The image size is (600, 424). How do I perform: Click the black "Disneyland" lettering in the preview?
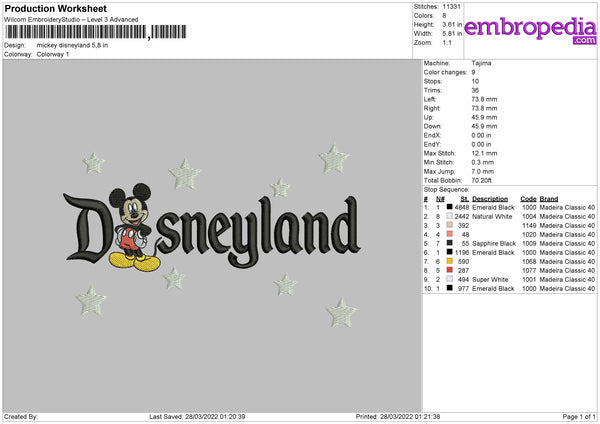(212, 230)
